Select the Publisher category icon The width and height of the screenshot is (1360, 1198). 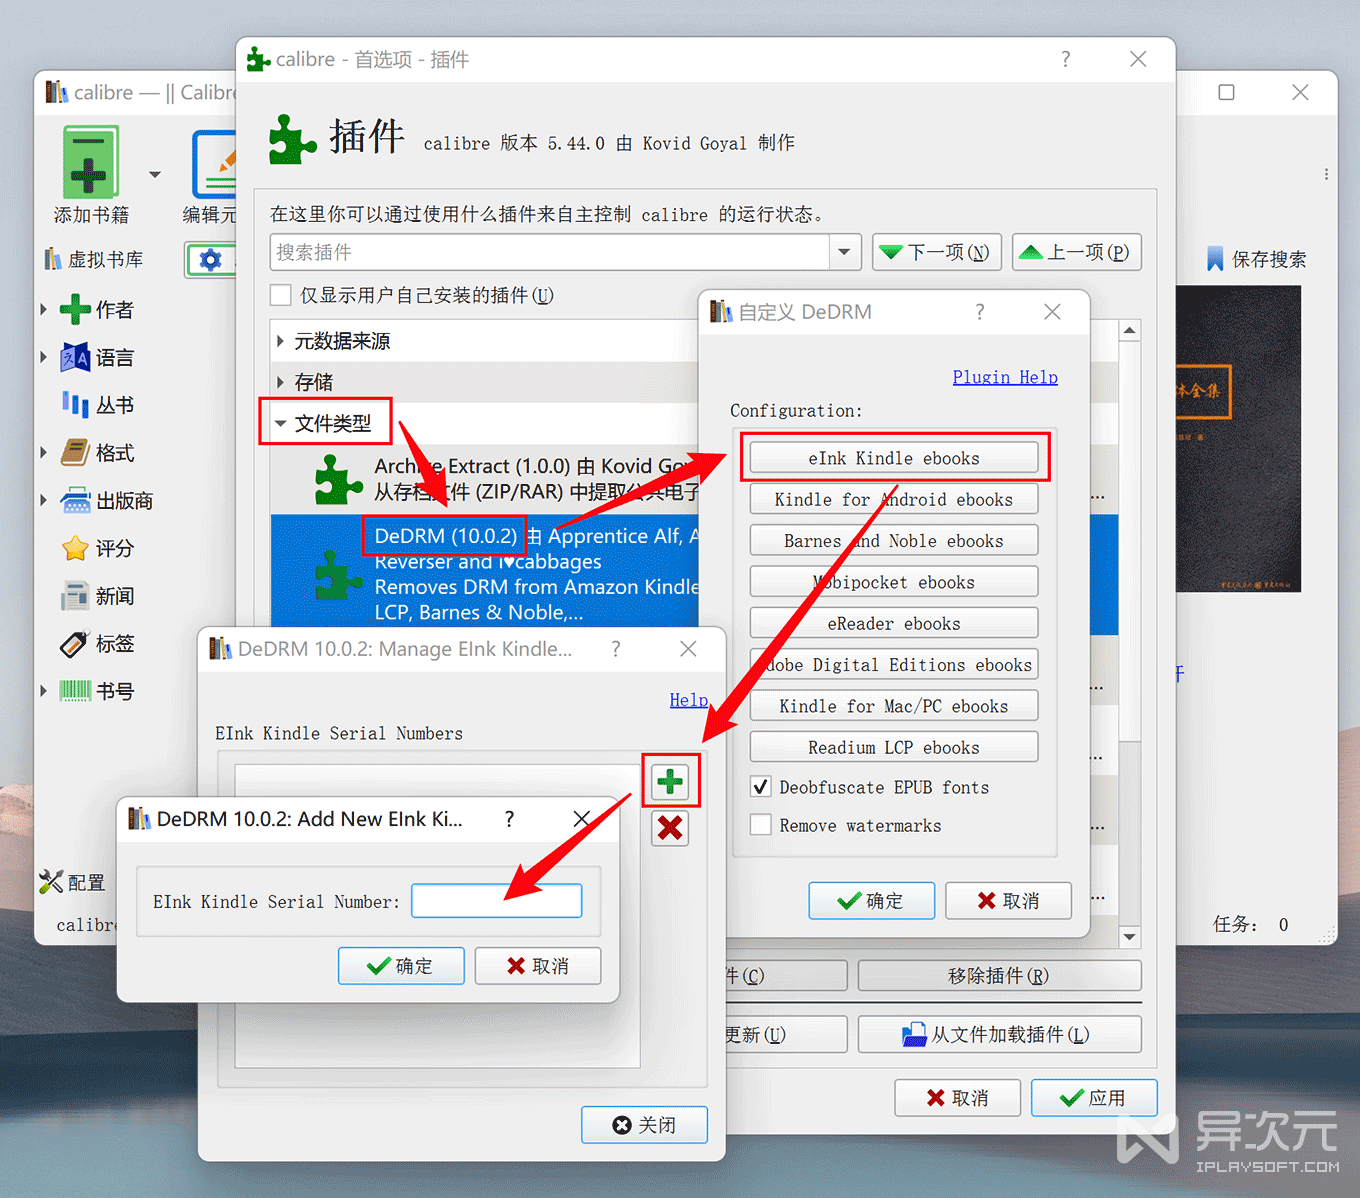point(75,500)
